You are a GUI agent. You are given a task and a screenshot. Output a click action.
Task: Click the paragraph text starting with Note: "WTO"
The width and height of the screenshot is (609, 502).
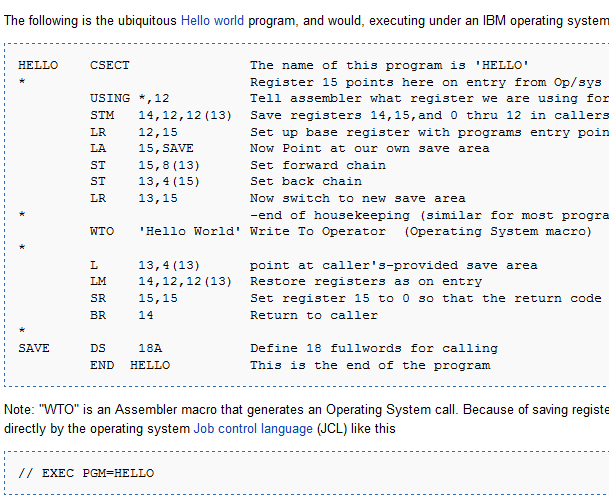(300, 410)
